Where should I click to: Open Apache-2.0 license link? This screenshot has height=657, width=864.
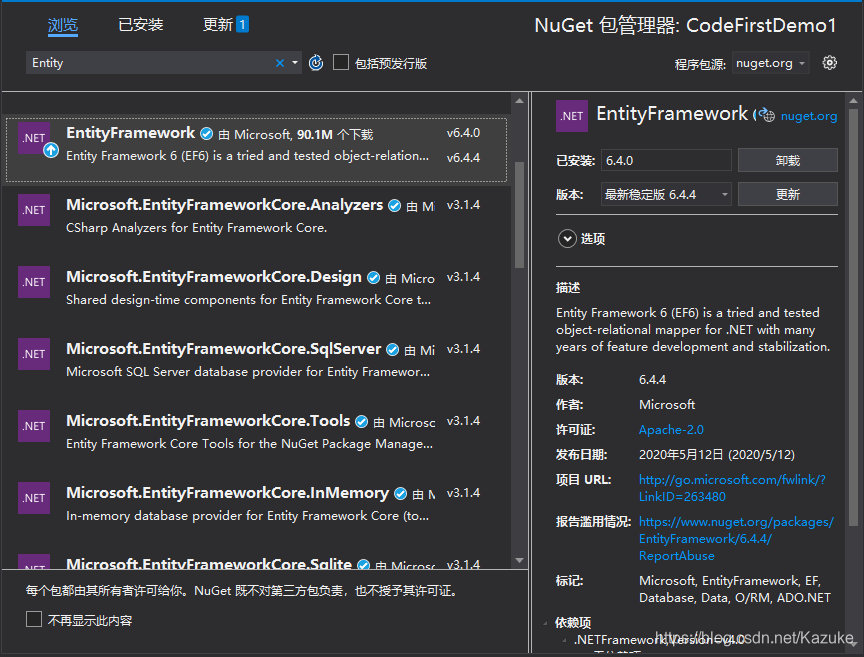[x=671, y=429]
